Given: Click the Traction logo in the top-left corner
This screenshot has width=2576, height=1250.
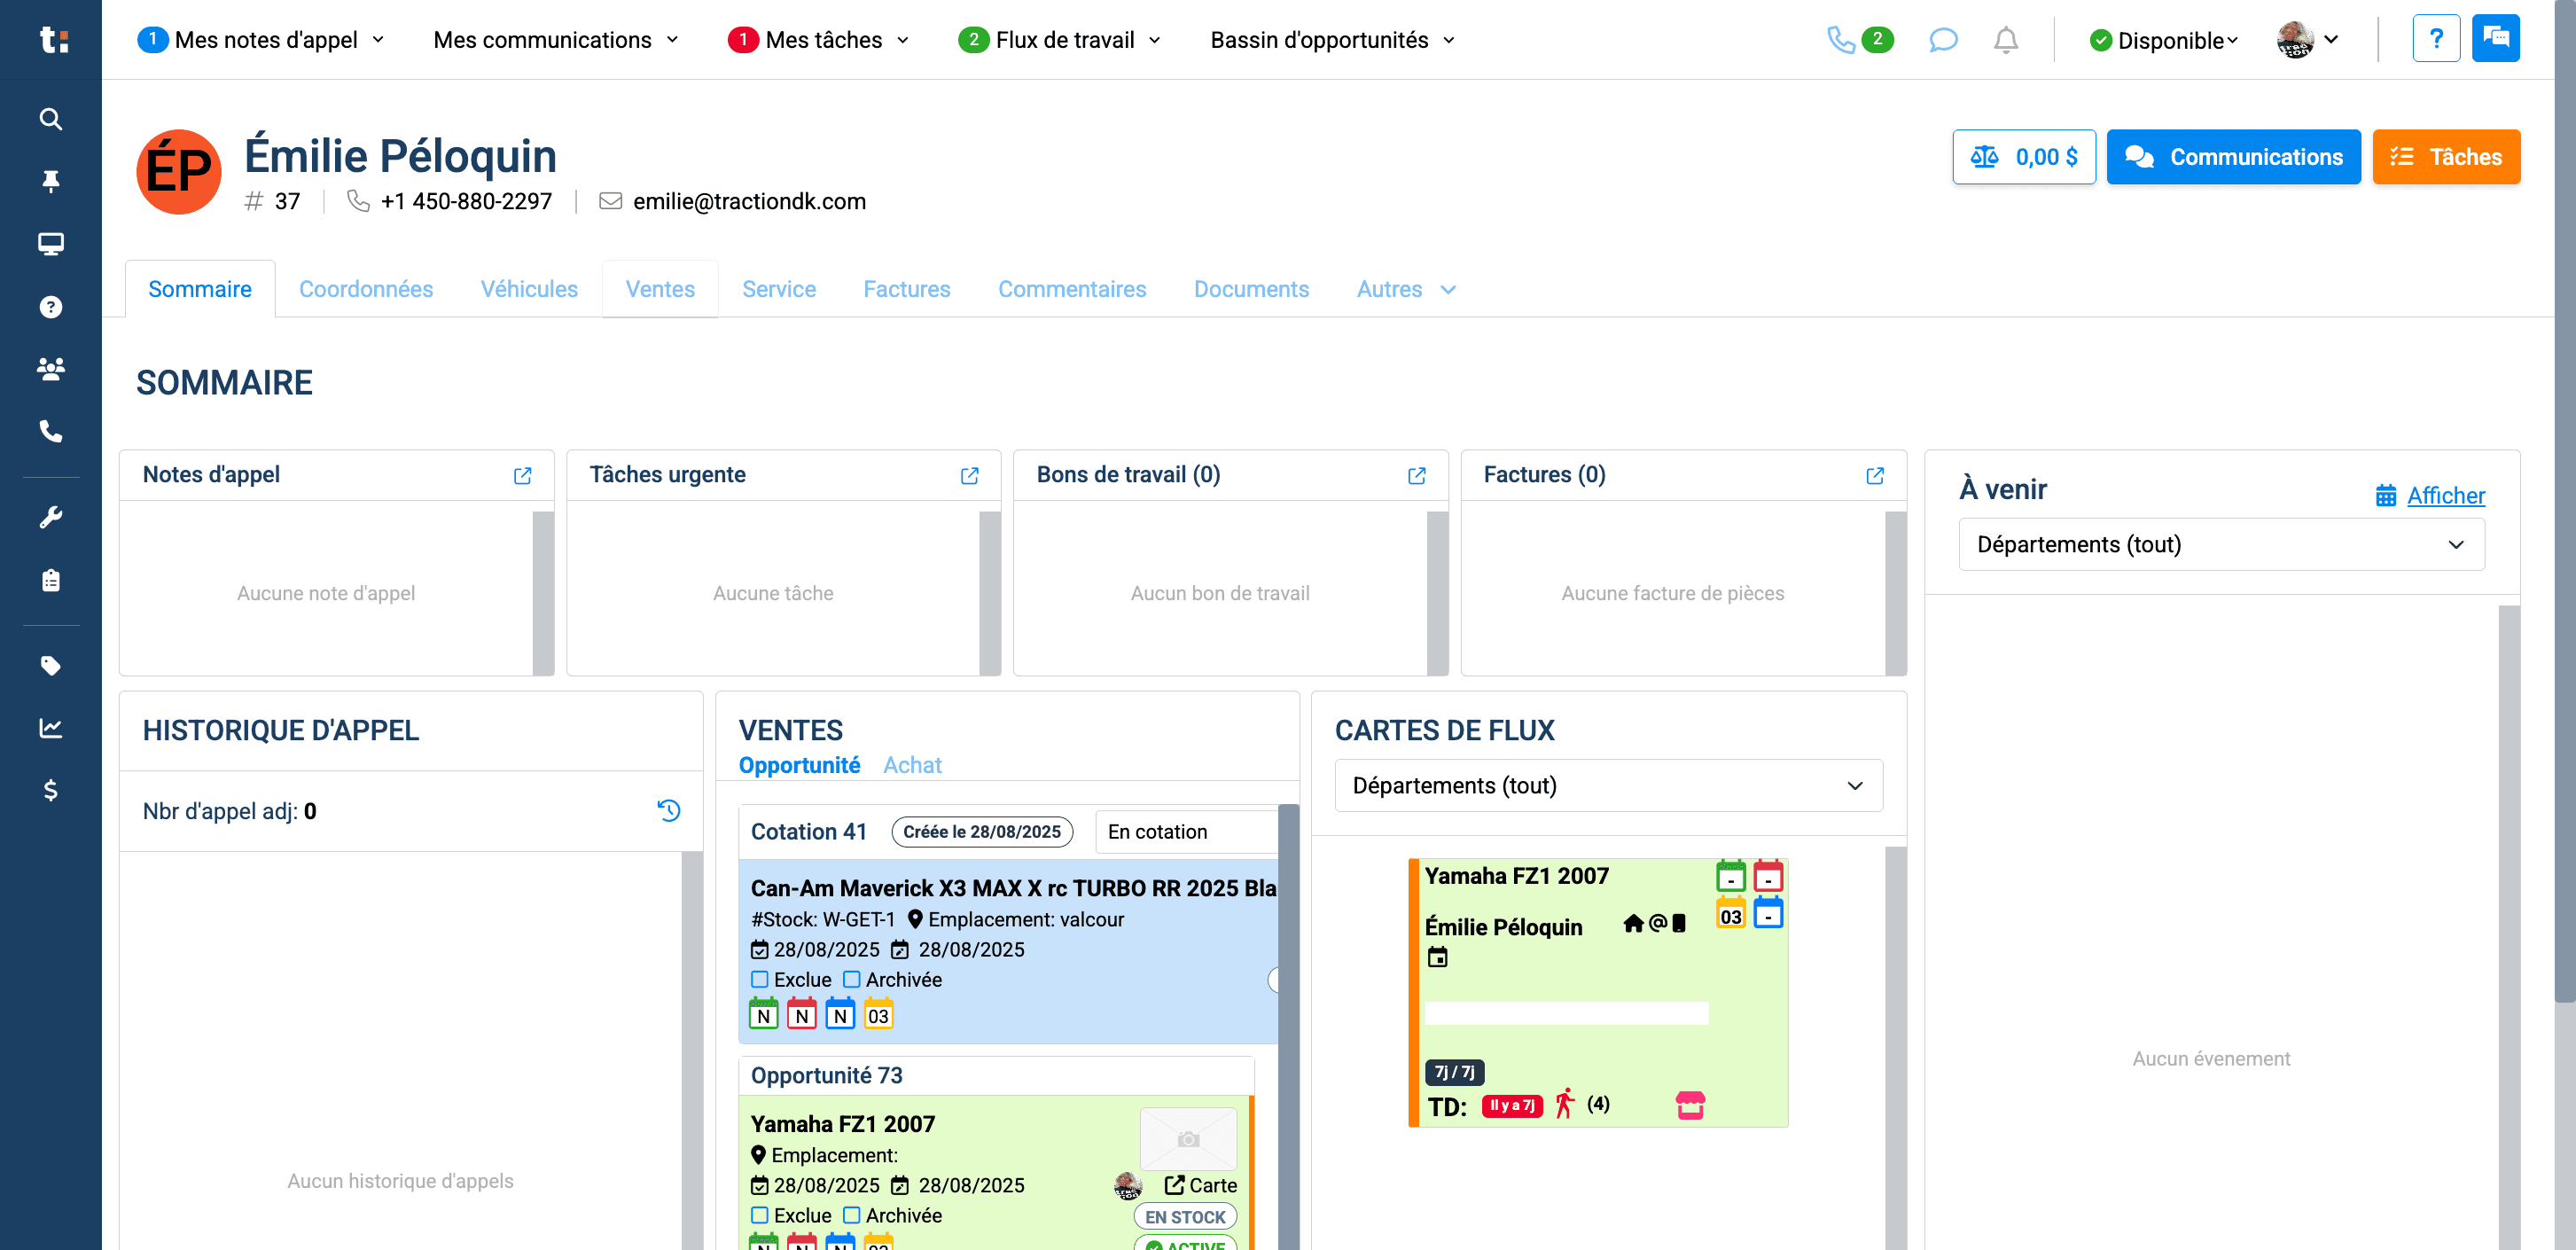Looking at the screenshot, I should [53, 40].
